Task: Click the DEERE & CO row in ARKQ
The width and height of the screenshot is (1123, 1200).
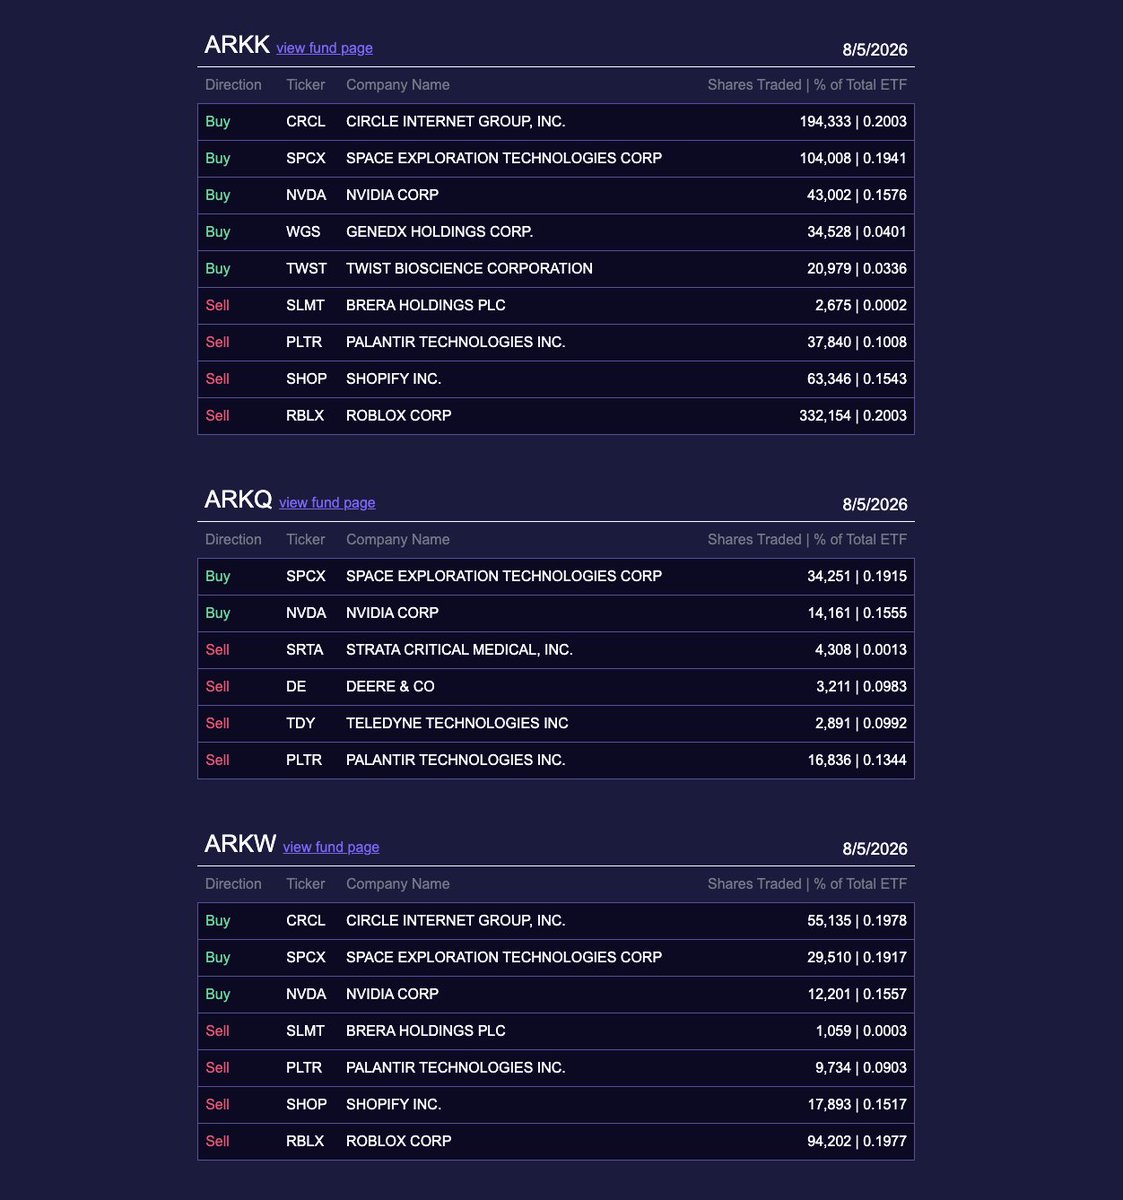Action: coord(556,687)
